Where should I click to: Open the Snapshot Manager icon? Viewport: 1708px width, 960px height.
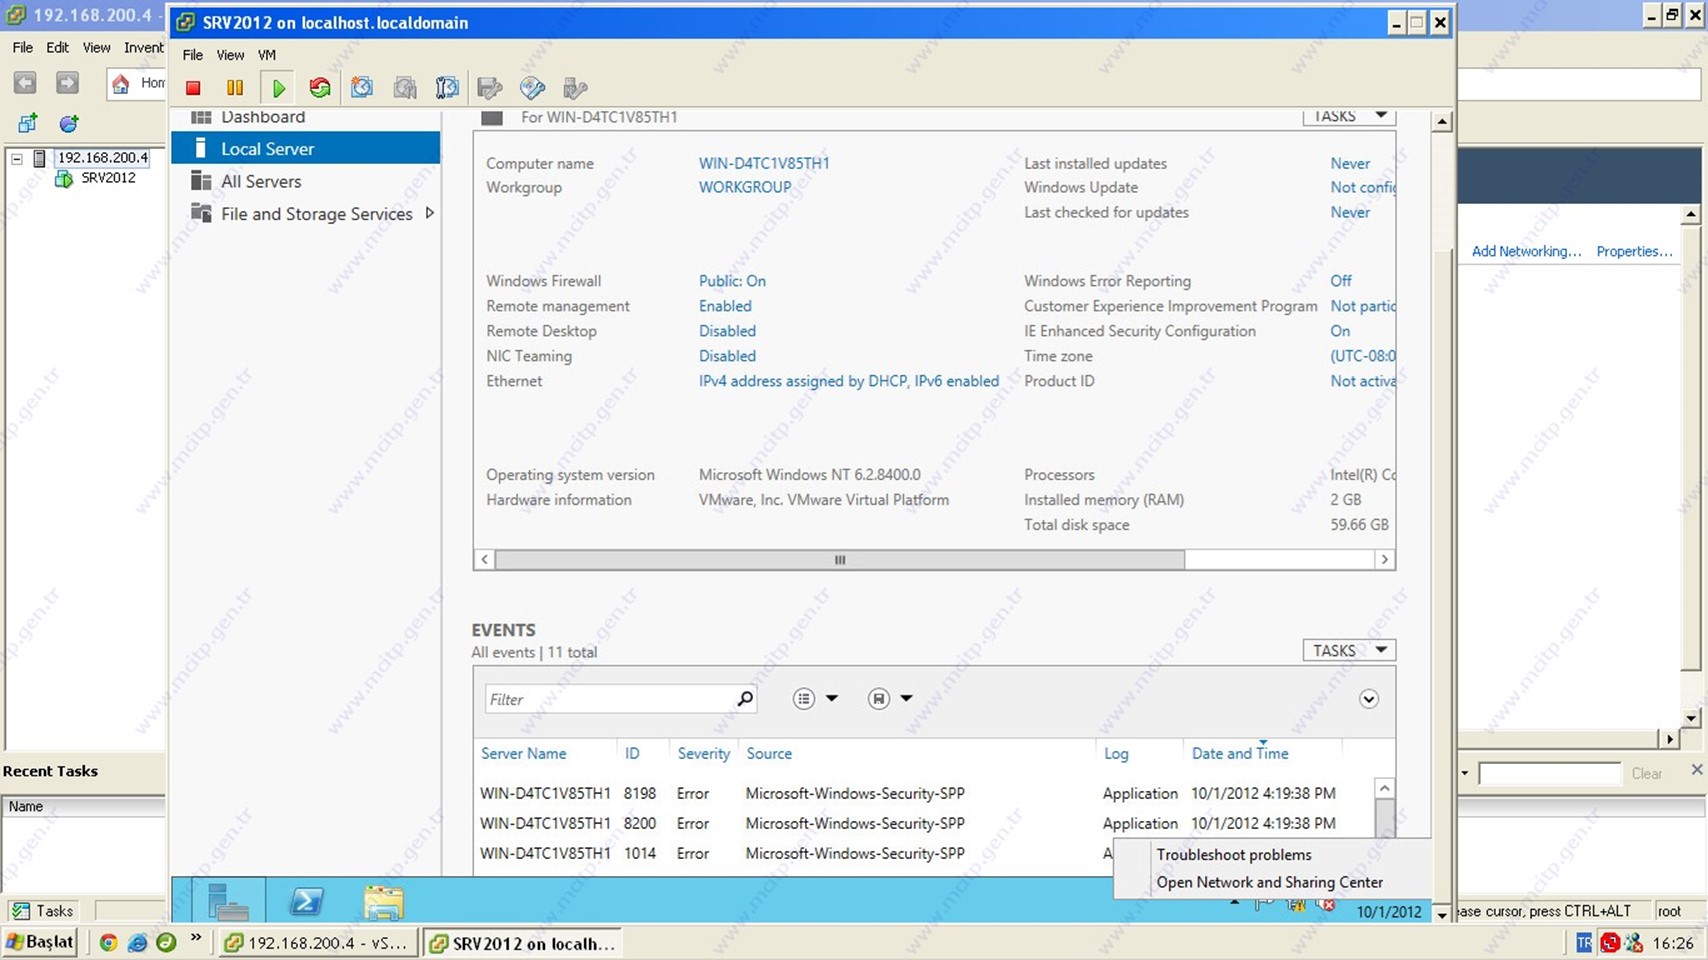447,88
